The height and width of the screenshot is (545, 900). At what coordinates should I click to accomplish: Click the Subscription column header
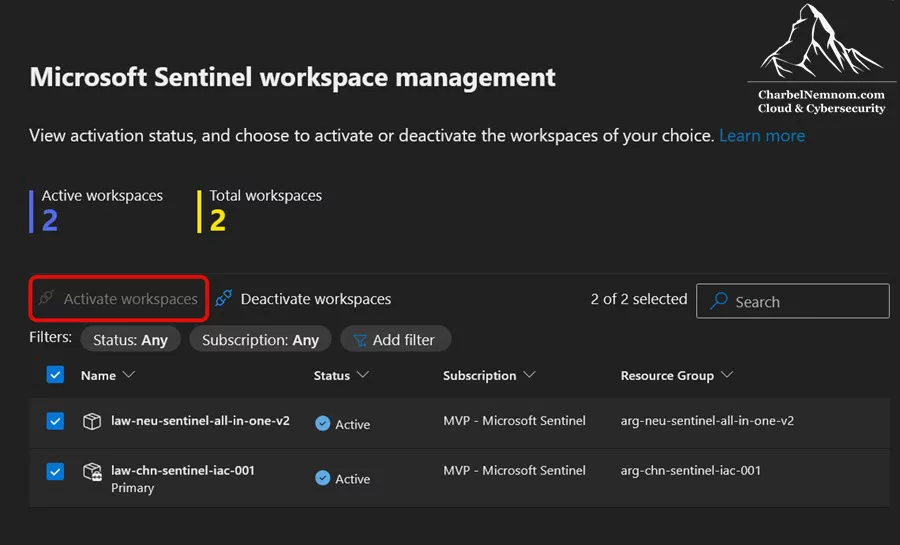(479, 376)
